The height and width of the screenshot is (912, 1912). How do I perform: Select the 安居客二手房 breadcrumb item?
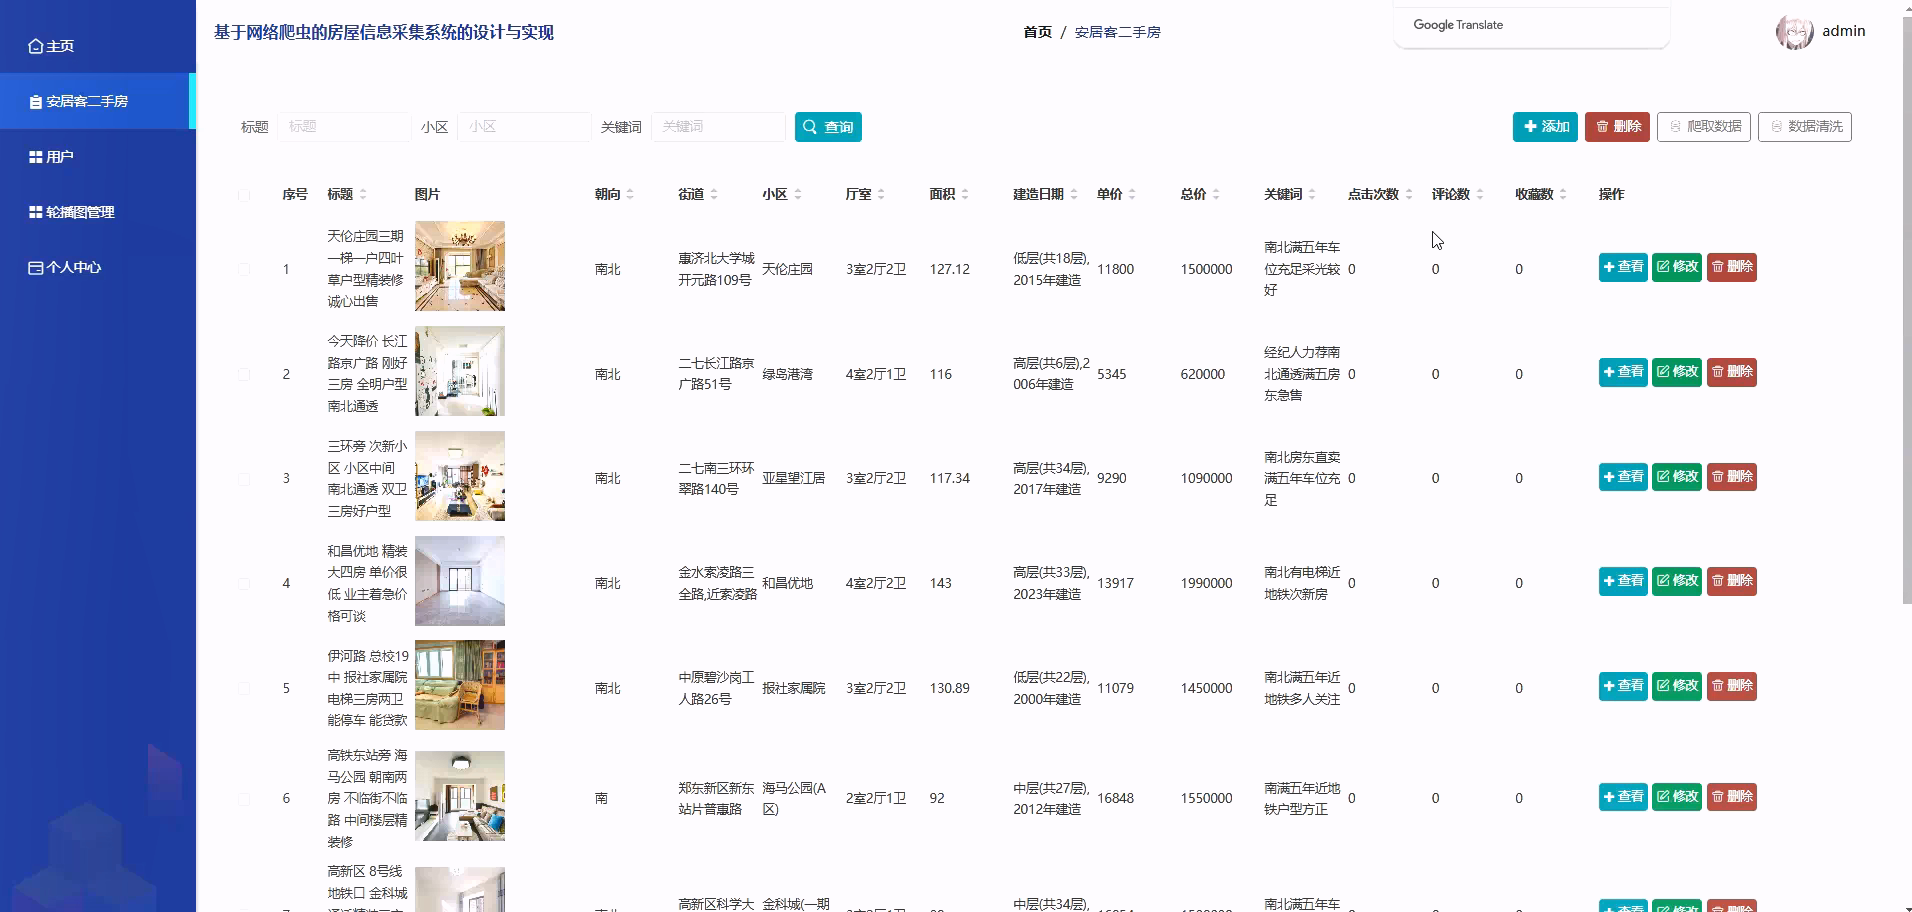click(1115, 32)
